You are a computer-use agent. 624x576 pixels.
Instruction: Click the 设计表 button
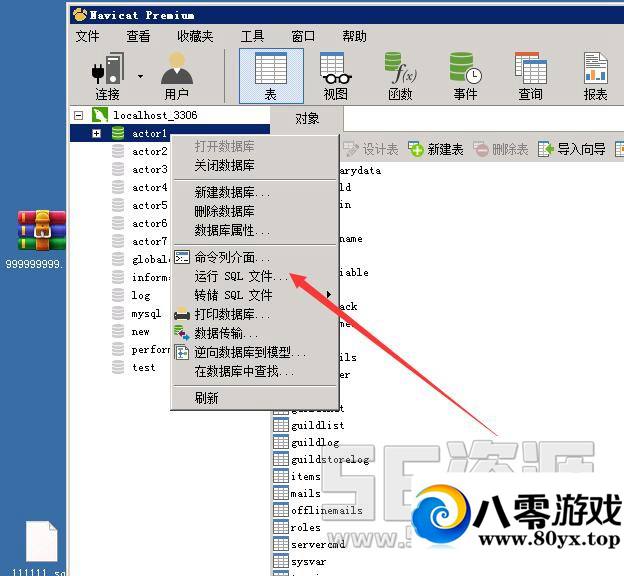tap(371, 150)
